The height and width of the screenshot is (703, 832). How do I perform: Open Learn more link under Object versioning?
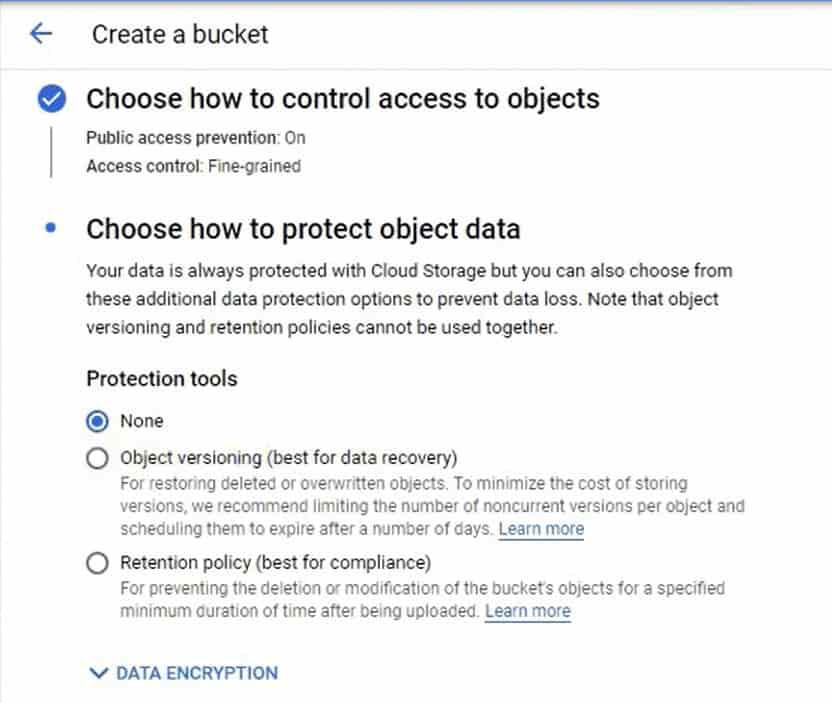[541, 529]
